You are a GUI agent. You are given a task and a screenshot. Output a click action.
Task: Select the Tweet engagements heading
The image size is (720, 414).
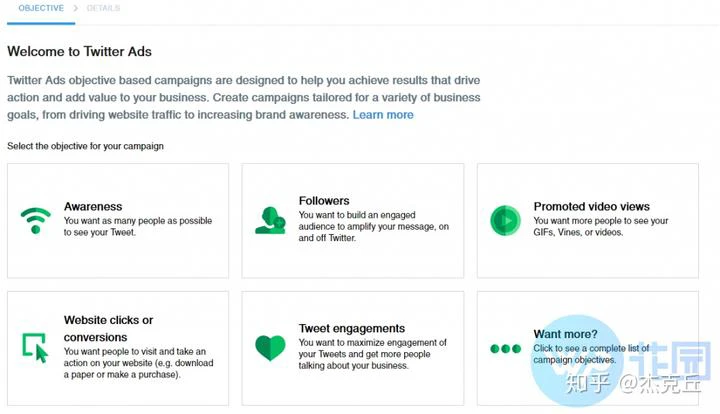click(352, 328)
